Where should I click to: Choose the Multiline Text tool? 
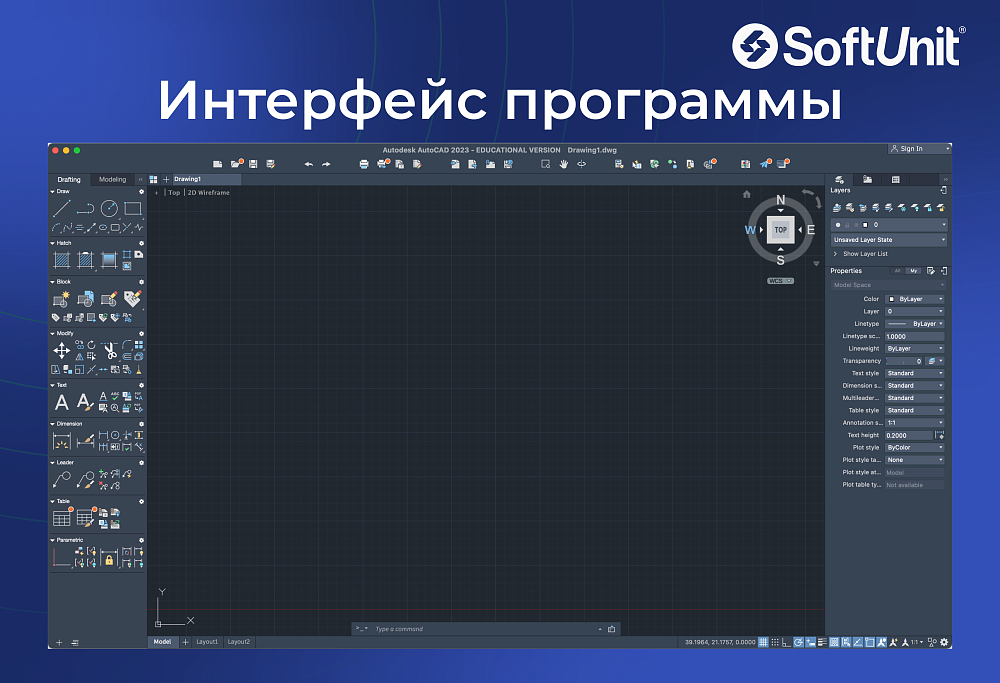point(62,402)
